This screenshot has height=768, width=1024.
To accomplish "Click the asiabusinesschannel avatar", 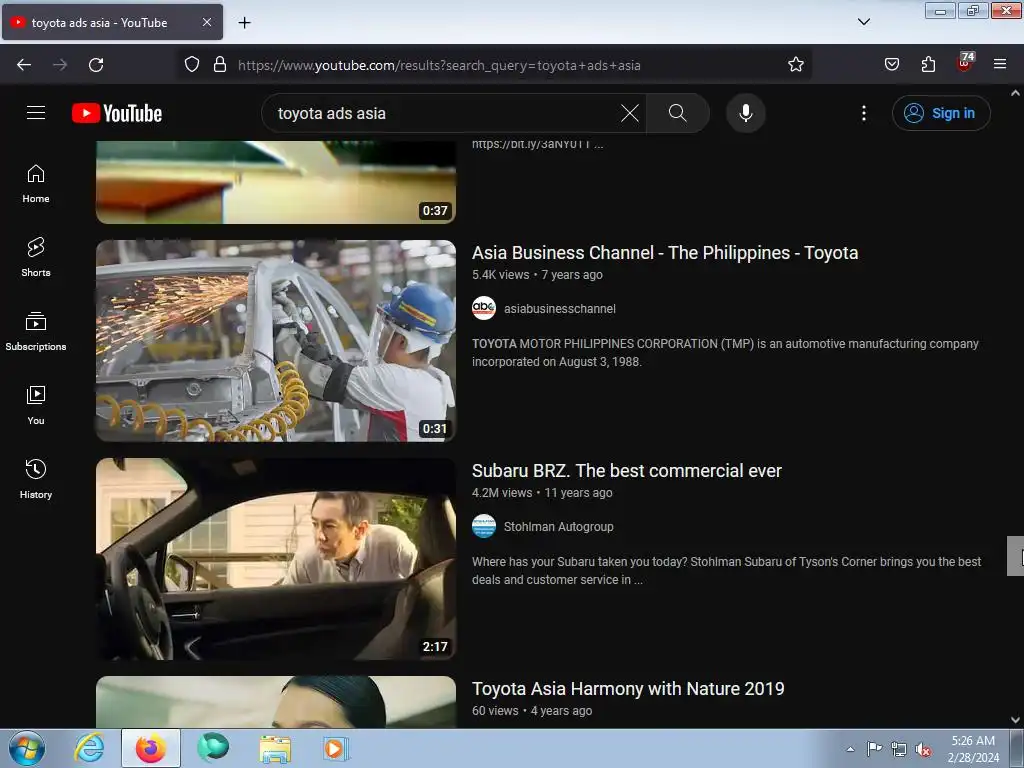I will pyautogui.click(x=484, y=308).
